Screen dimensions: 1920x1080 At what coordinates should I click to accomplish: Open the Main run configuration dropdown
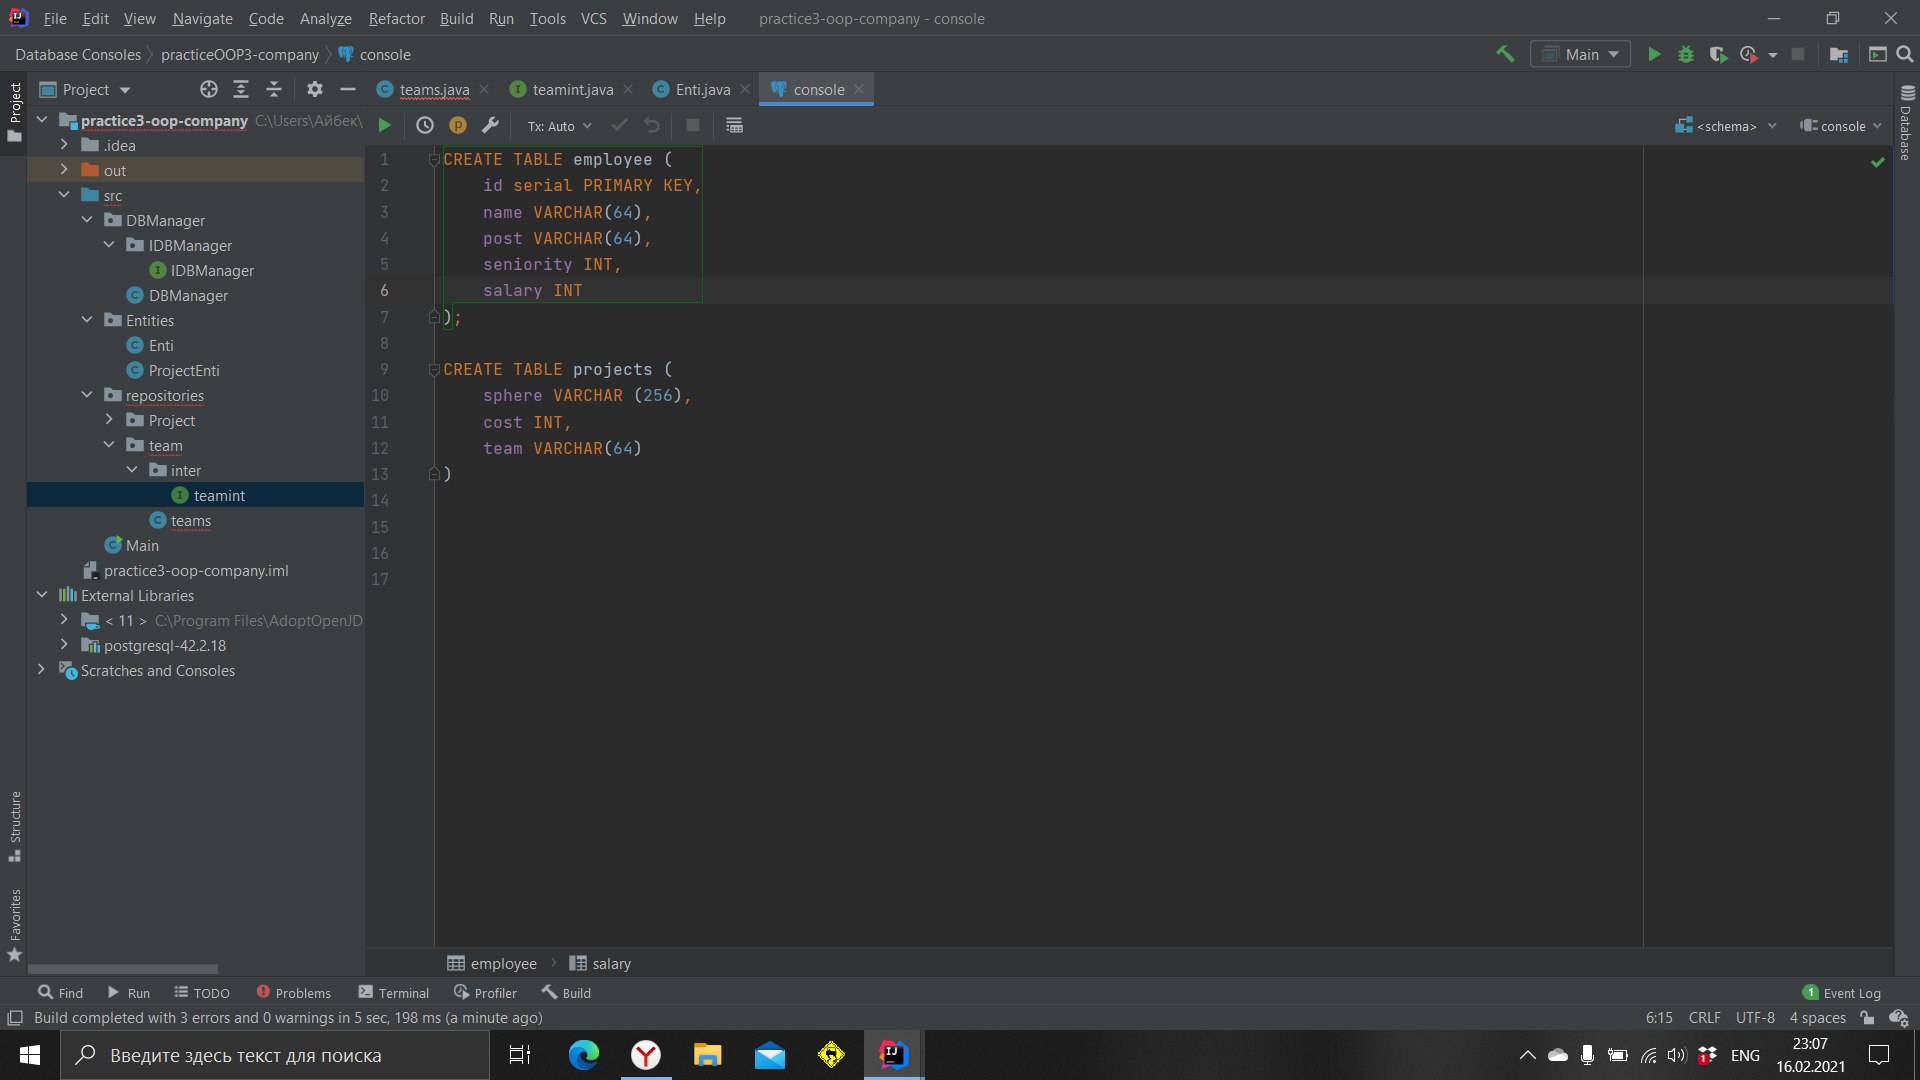tap(1580, 55)
